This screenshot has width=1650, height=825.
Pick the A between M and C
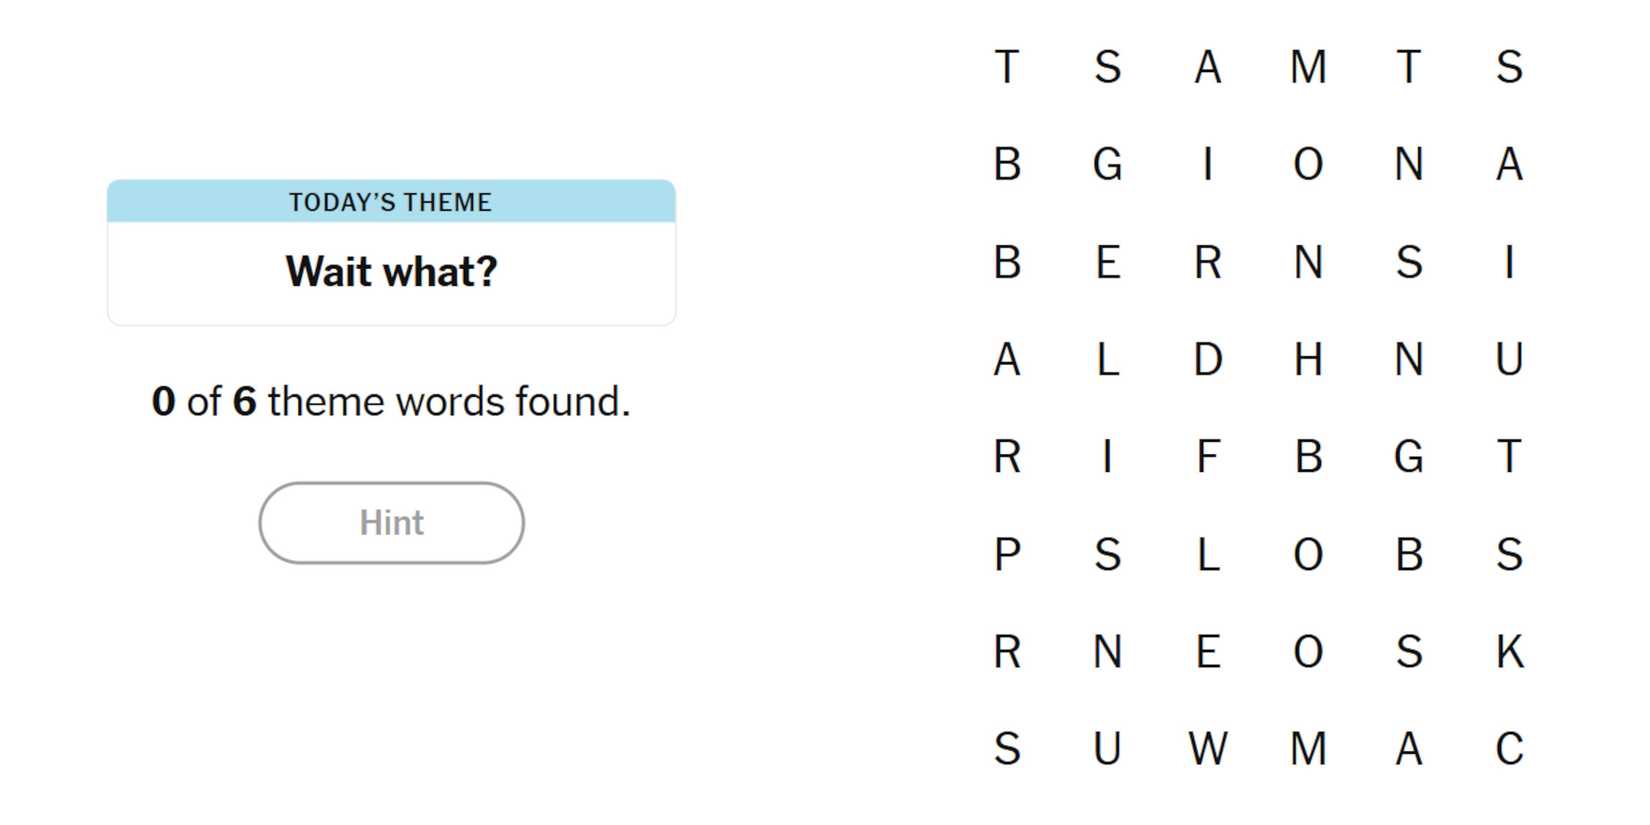1408,749
